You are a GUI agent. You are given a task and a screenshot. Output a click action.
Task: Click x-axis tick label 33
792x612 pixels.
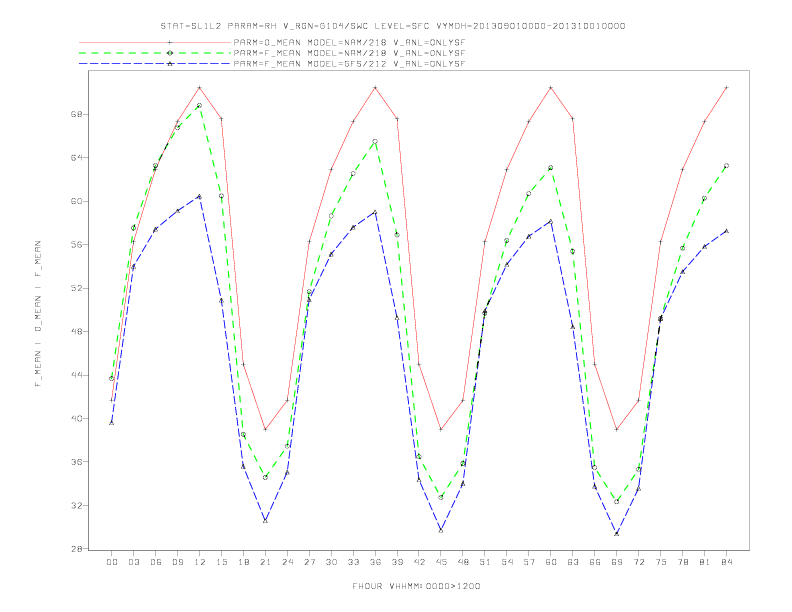coord(353,562)
